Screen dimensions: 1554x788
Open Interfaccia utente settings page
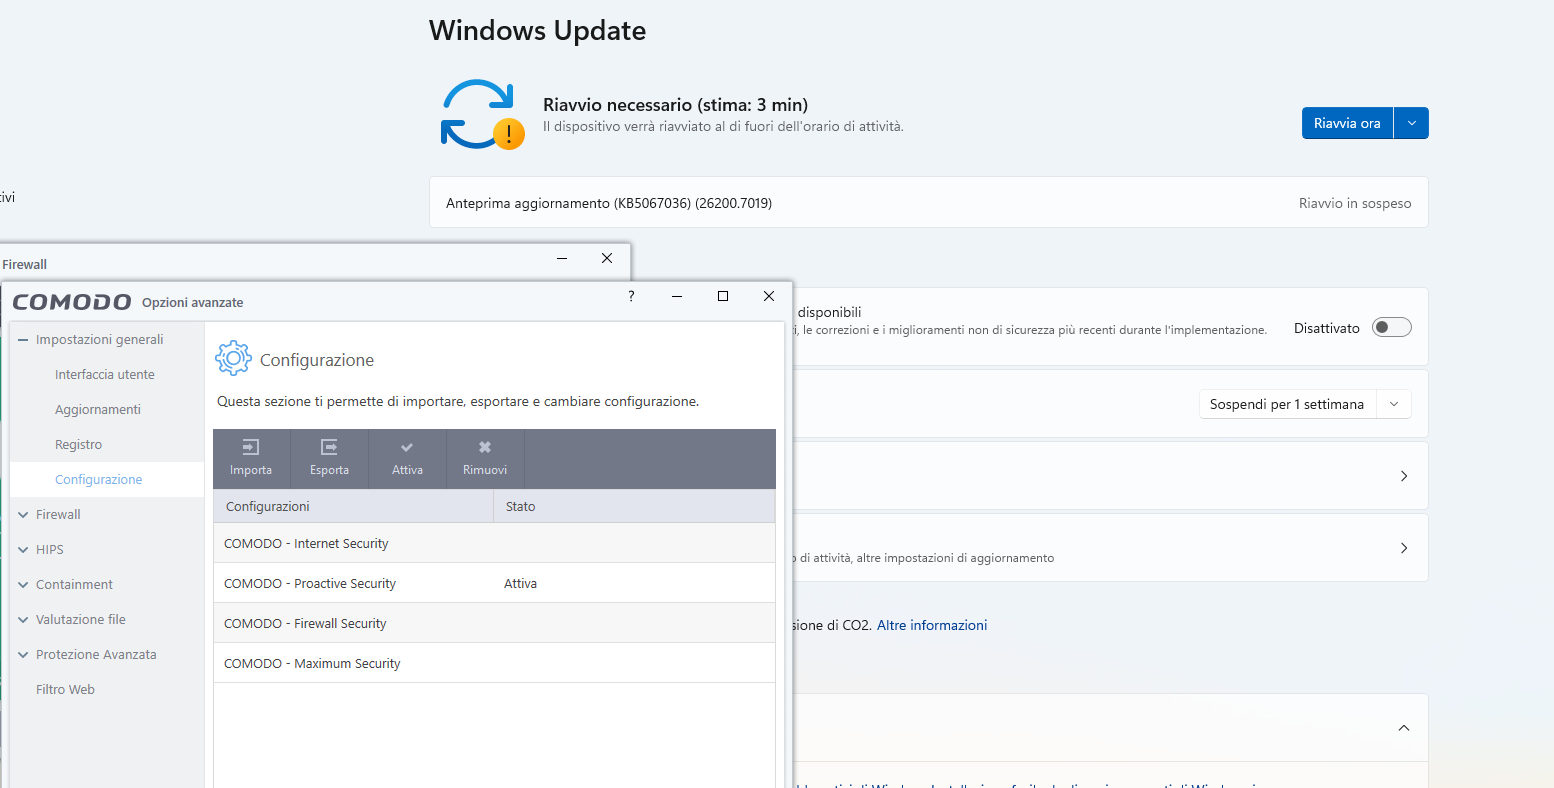click(105, 375)
